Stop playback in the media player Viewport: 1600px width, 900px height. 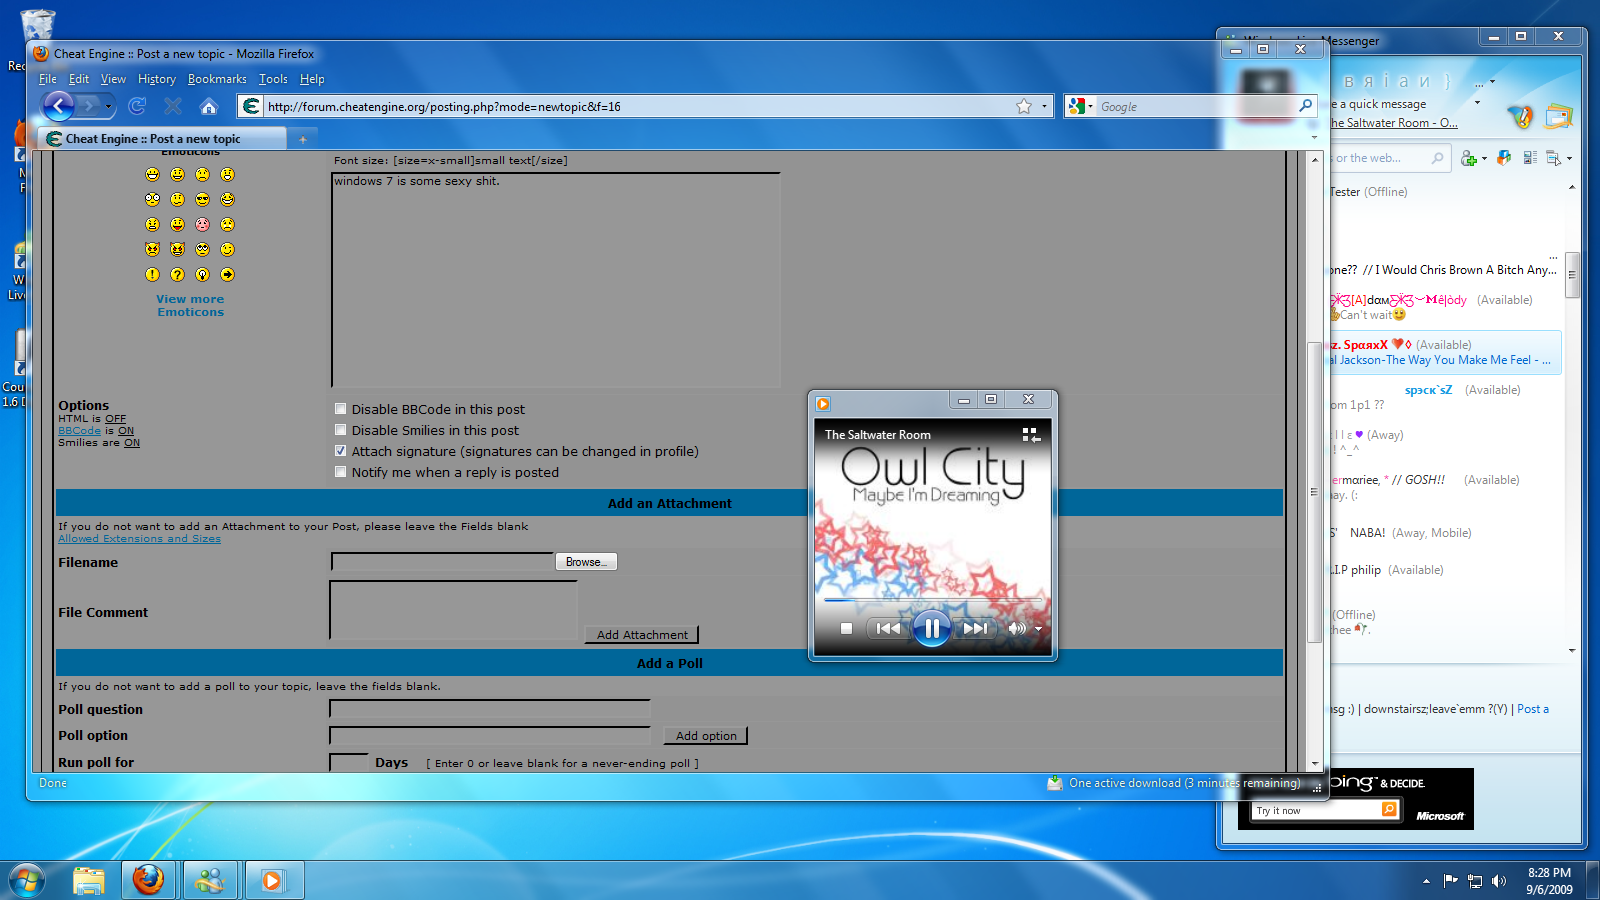point(846,628)
